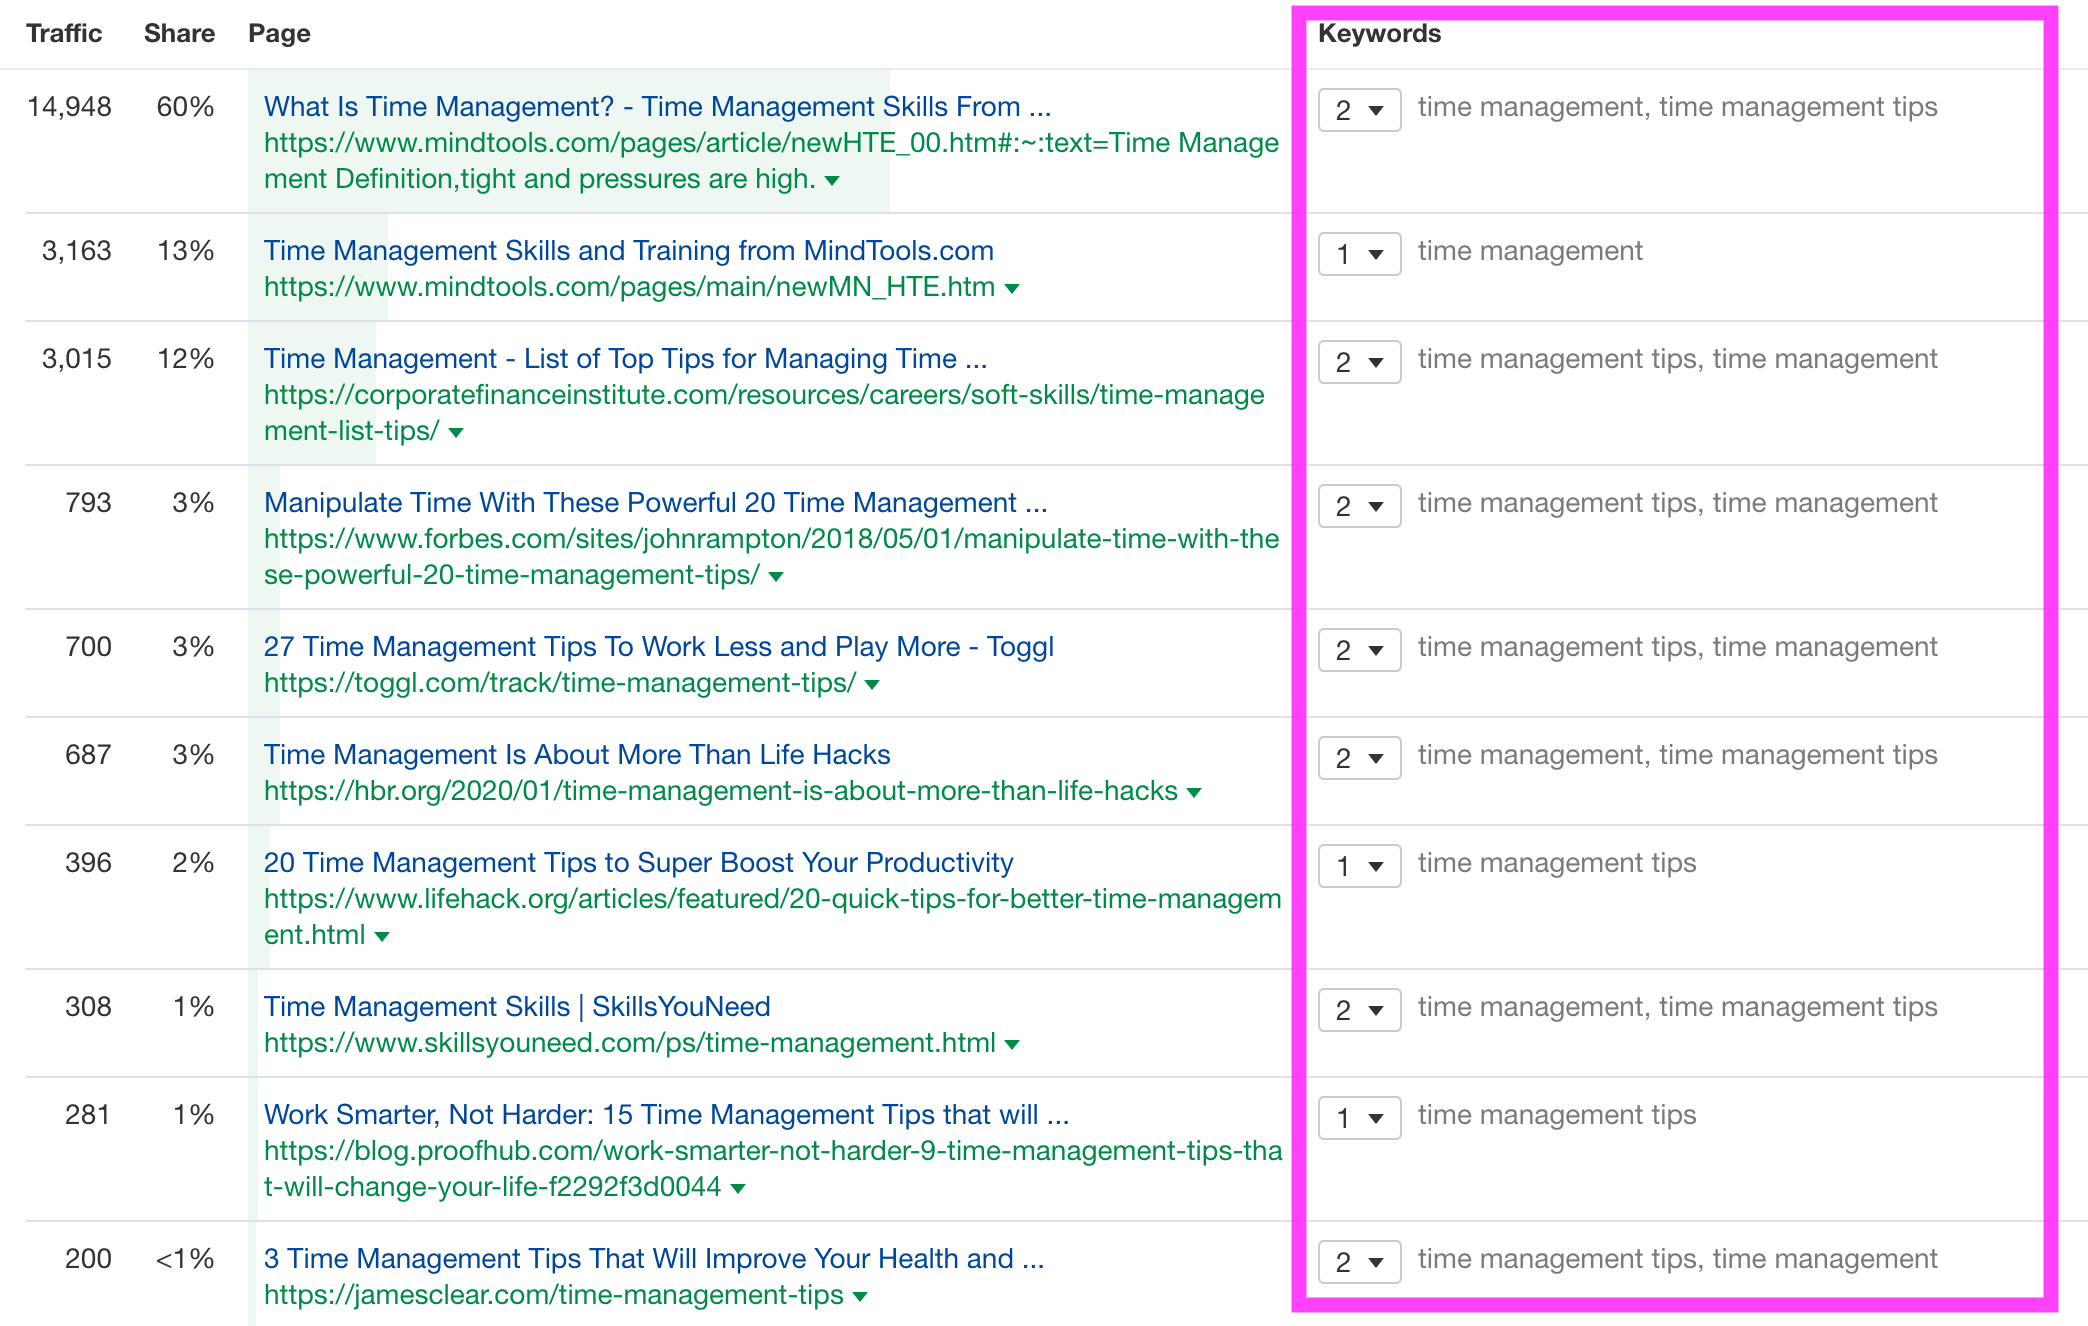The width and height of the screenshot is (2088, 1326).
Task: Open keyword count dropdown on the Toggl row
Action: click(1358, 650)
